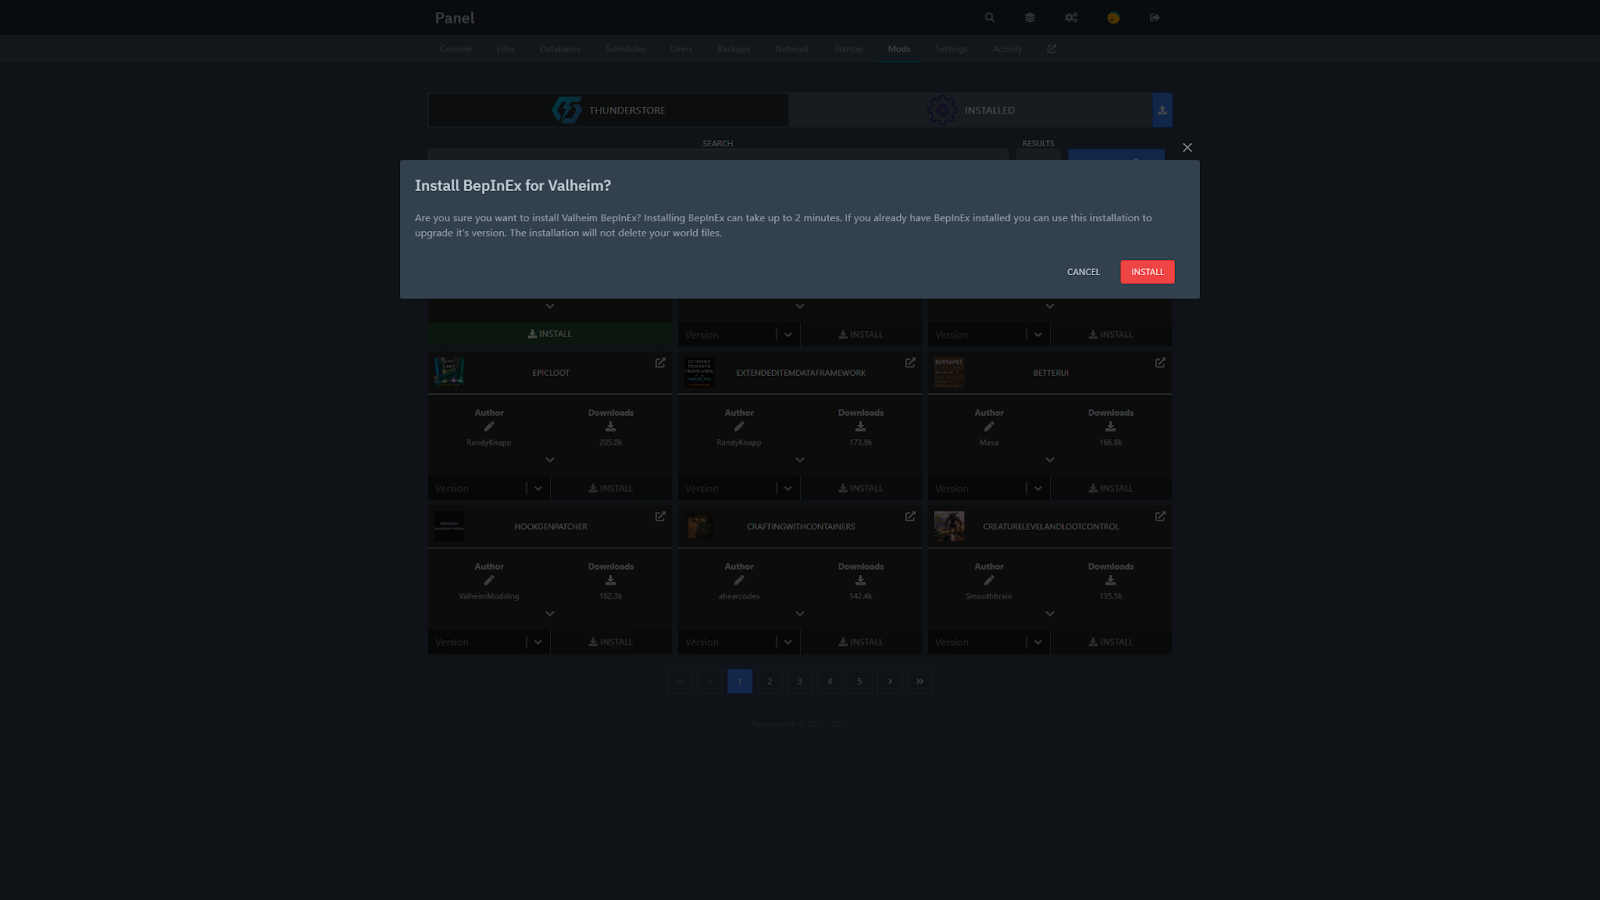
Task: Switch to the Users tab
Action: point(681,49)
